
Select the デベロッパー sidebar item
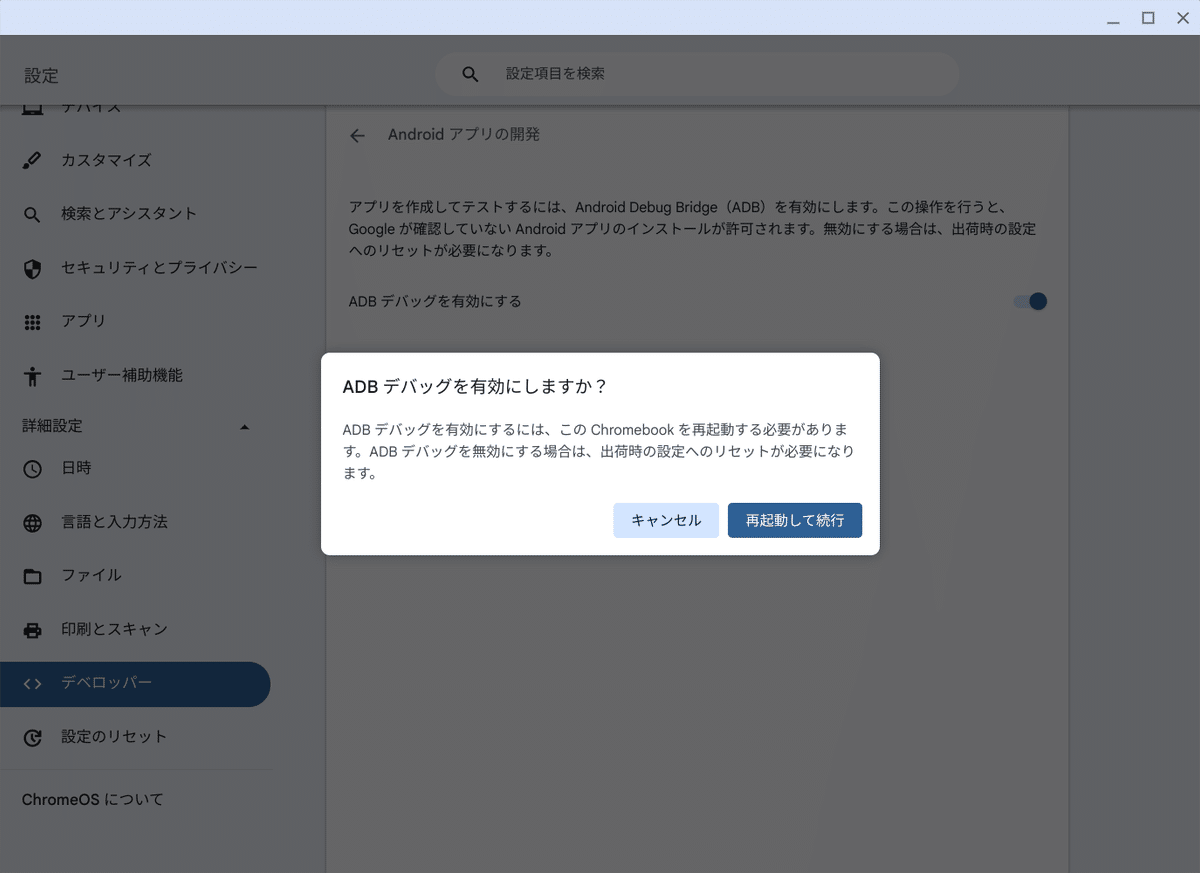(135, 684)
